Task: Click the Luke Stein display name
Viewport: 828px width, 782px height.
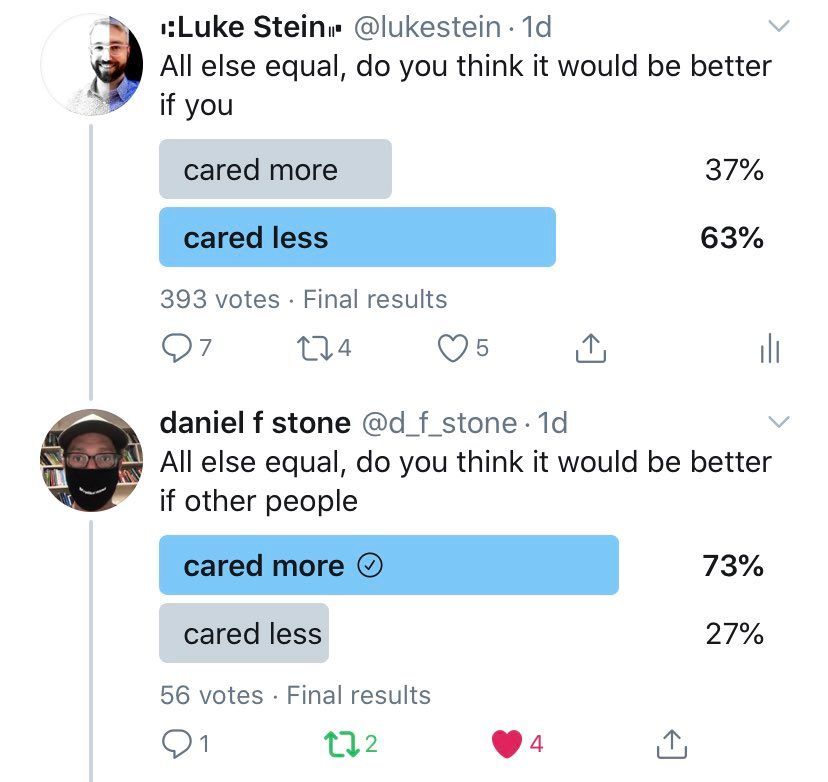Action: [x=250, y=29]
